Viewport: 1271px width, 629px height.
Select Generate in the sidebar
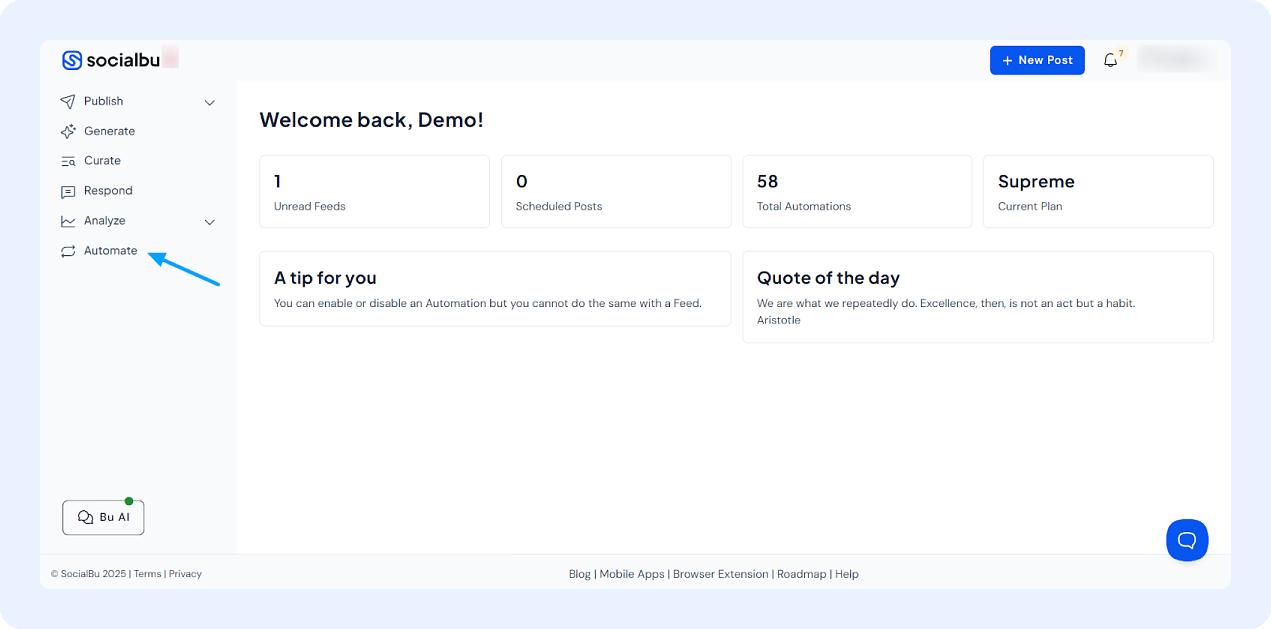[x=109, y=131]
